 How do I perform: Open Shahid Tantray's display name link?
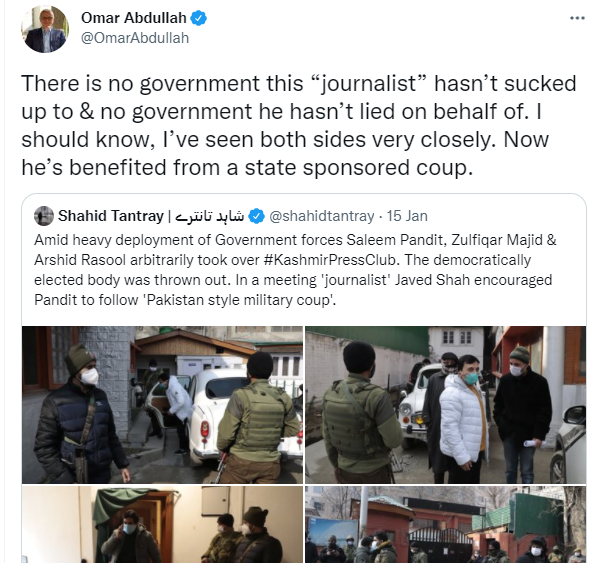111,216
